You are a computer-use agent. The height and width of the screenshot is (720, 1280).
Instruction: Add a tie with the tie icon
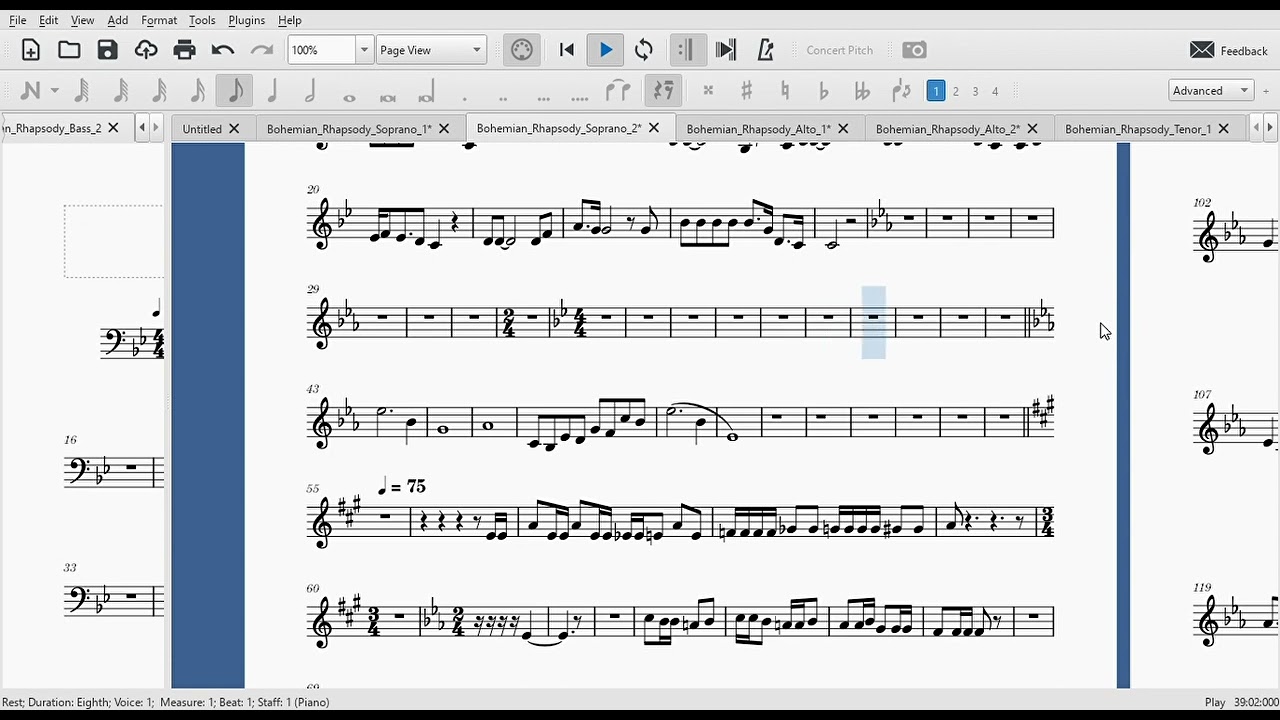tap(619, 91)
